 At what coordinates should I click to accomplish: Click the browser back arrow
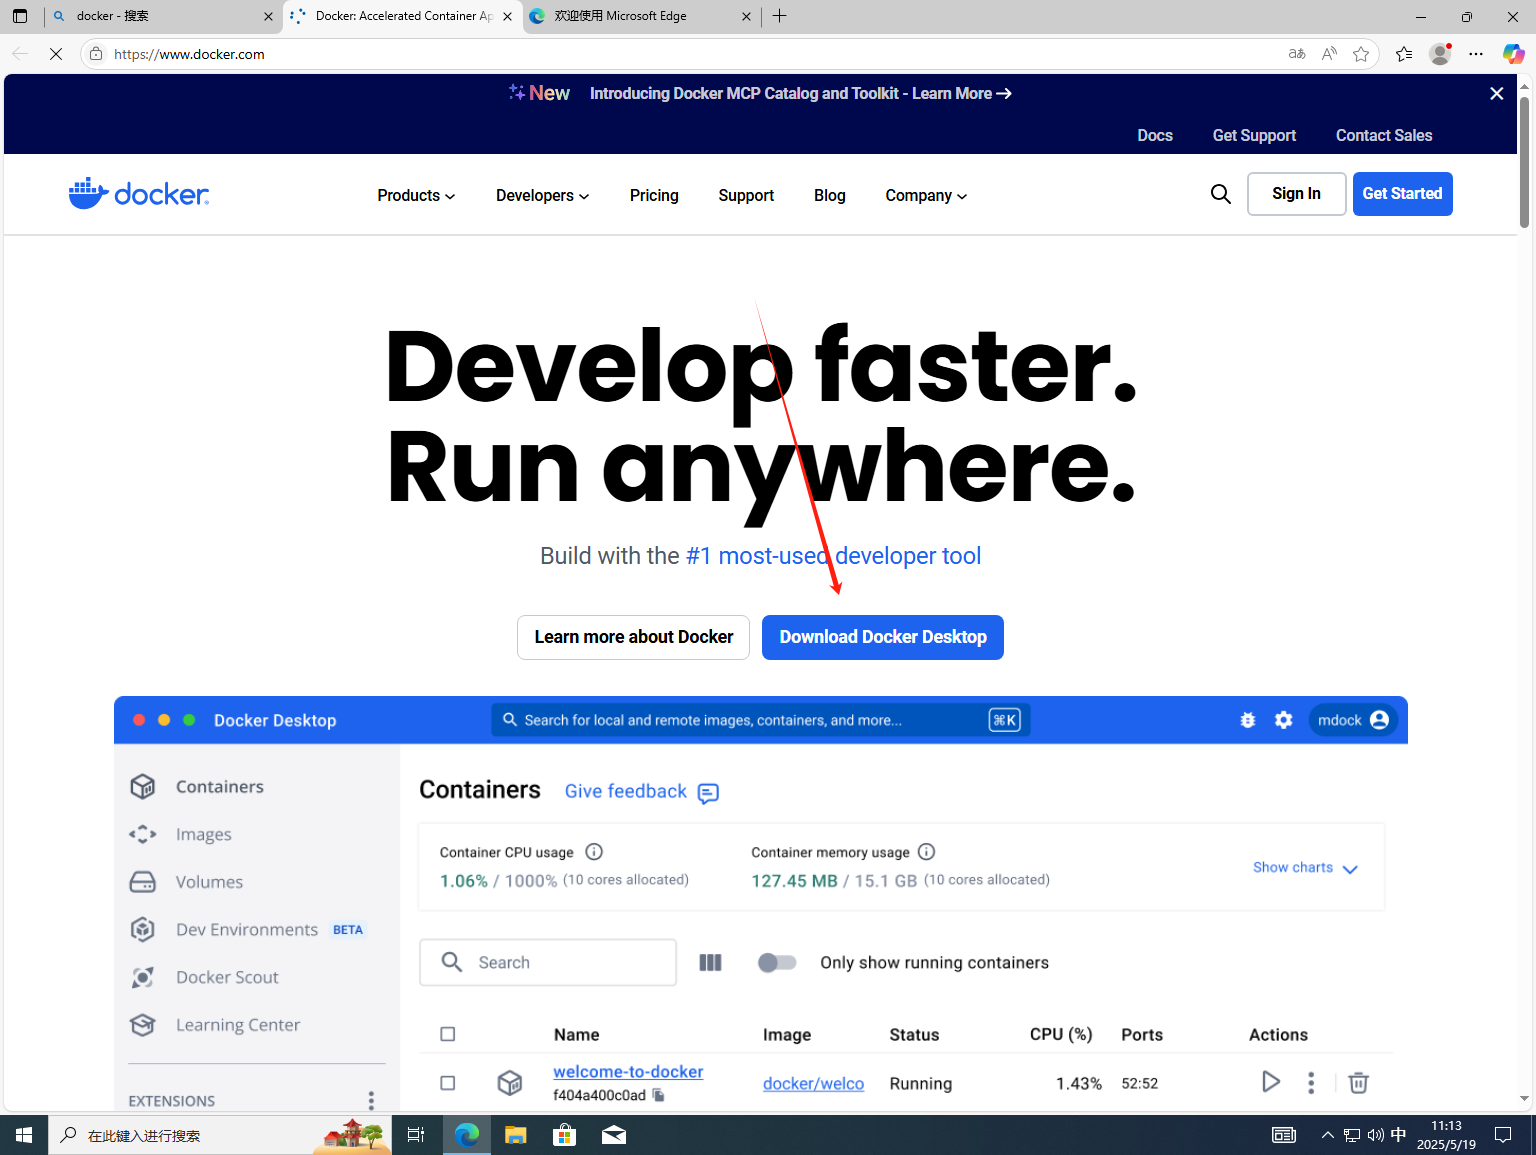20,54
